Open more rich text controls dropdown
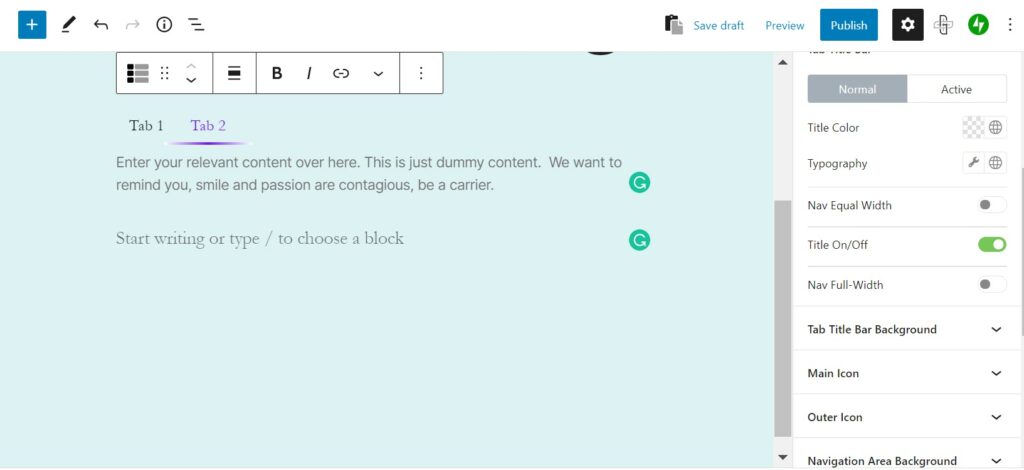The image size is (1024, 470). pos(378,73)
